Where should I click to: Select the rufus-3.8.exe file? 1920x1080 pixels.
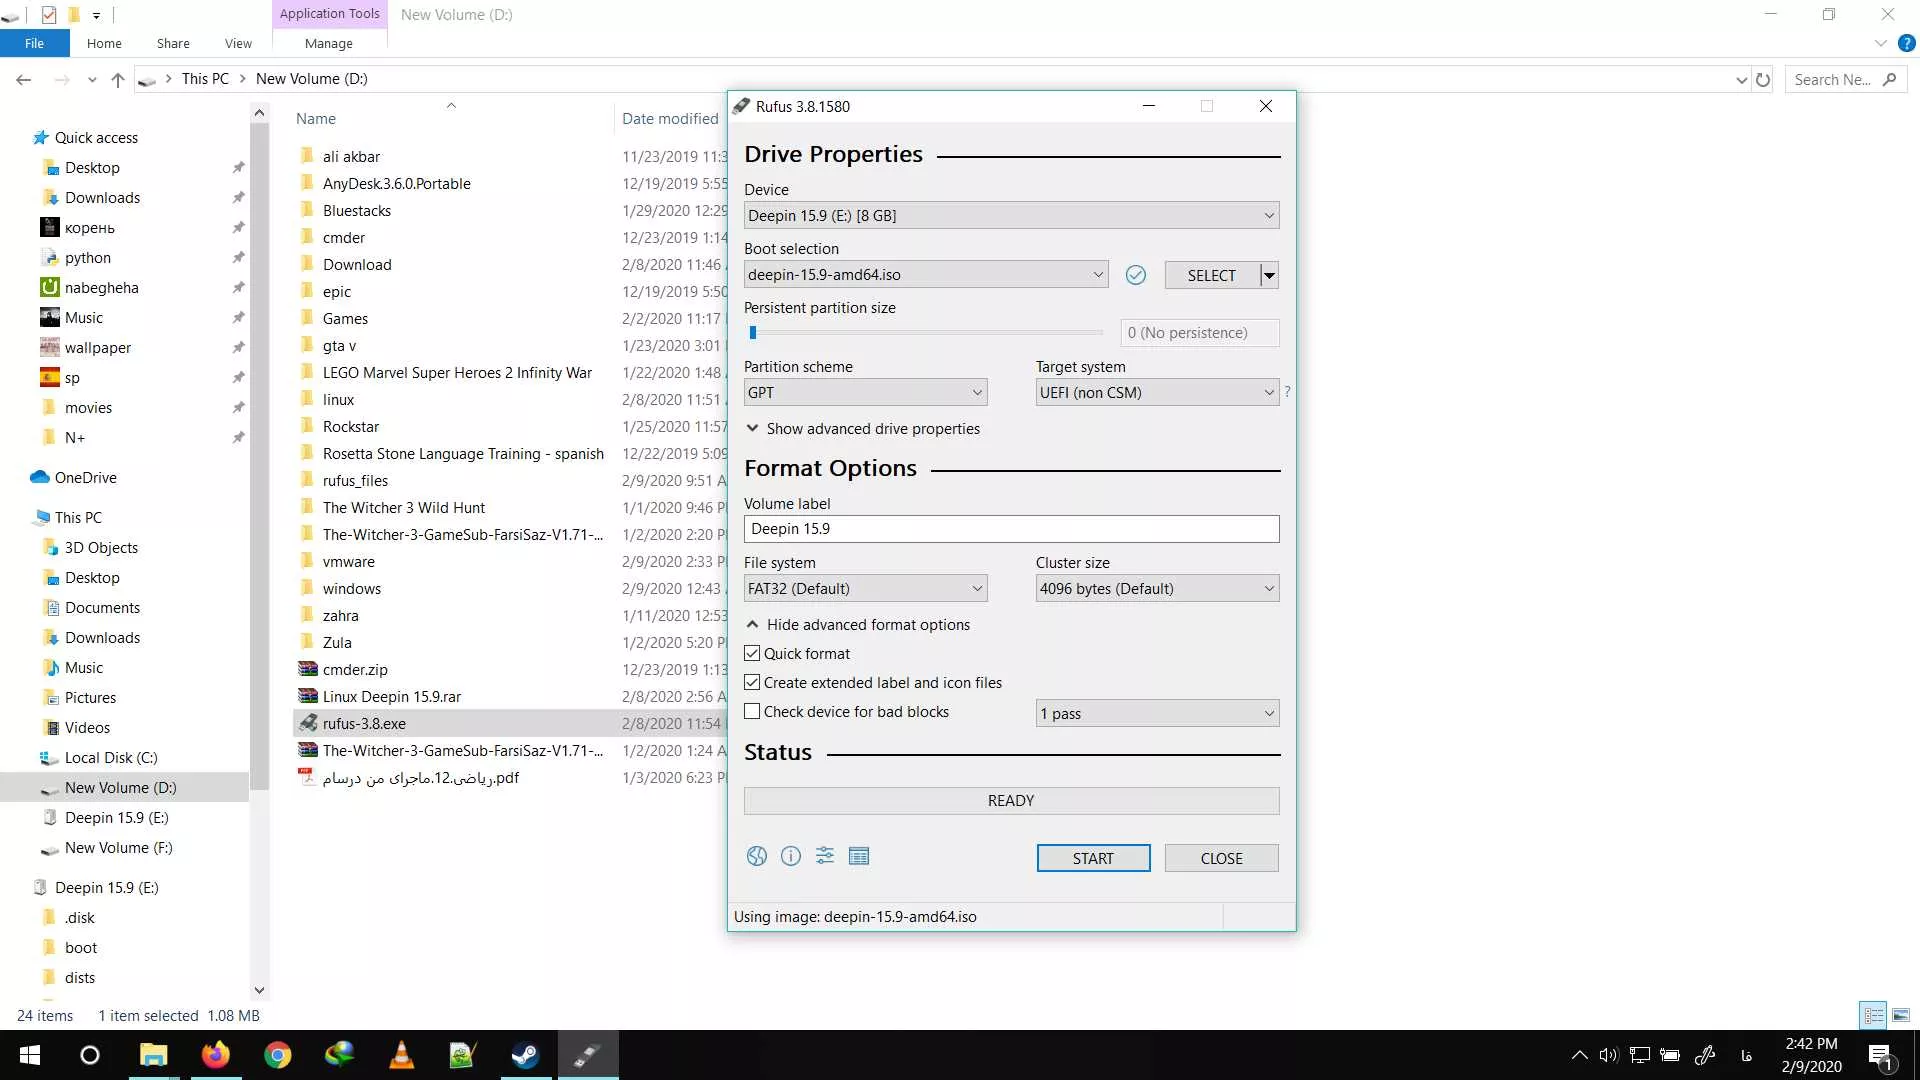tap(364, 723)
